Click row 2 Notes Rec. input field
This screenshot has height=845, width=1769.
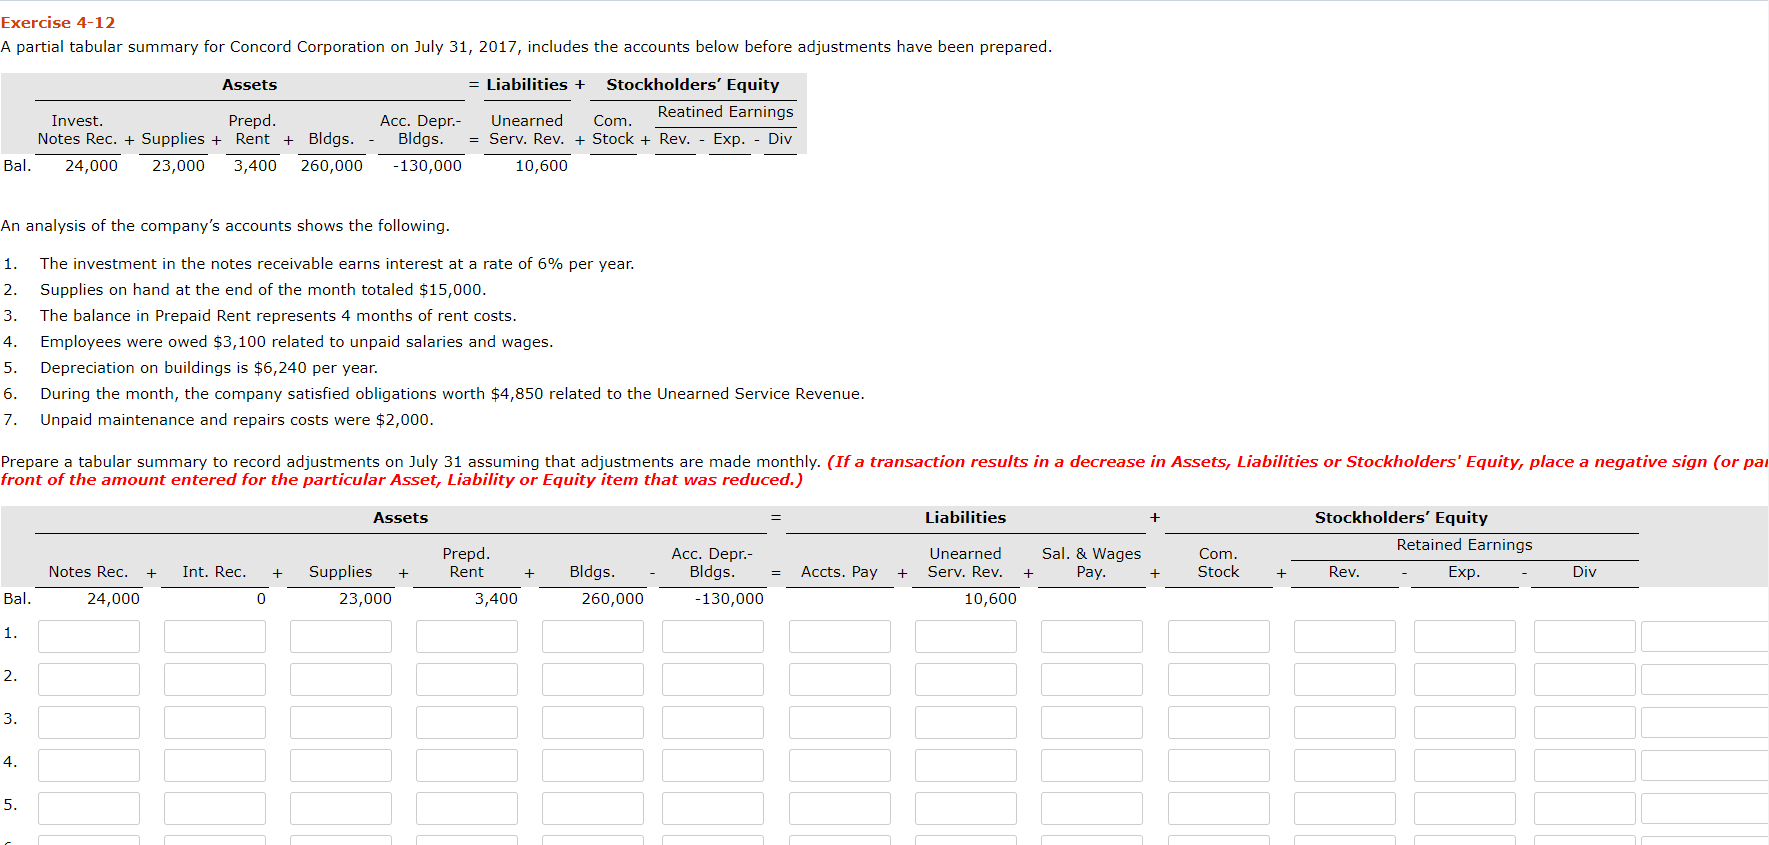point(89,679)
